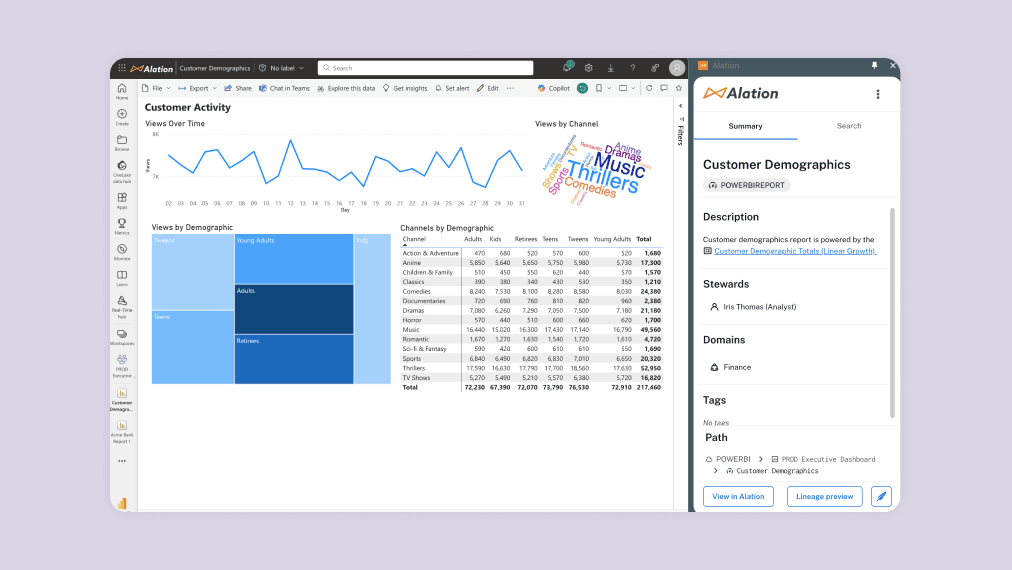
Task: Open the view layout dropdown
Action: [627, 88]
